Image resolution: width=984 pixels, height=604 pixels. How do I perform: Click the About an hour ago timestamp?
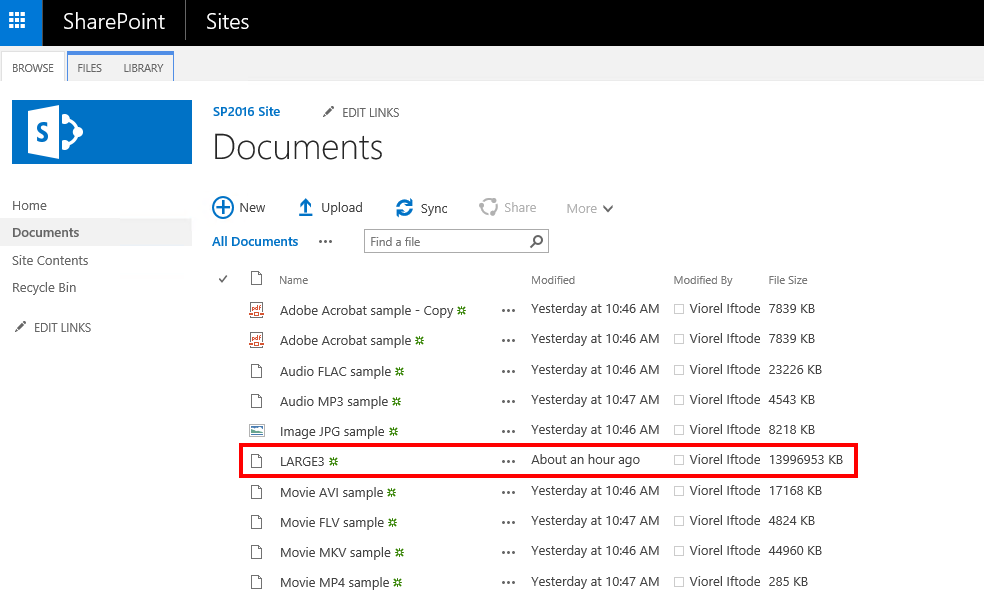(586, 460)
